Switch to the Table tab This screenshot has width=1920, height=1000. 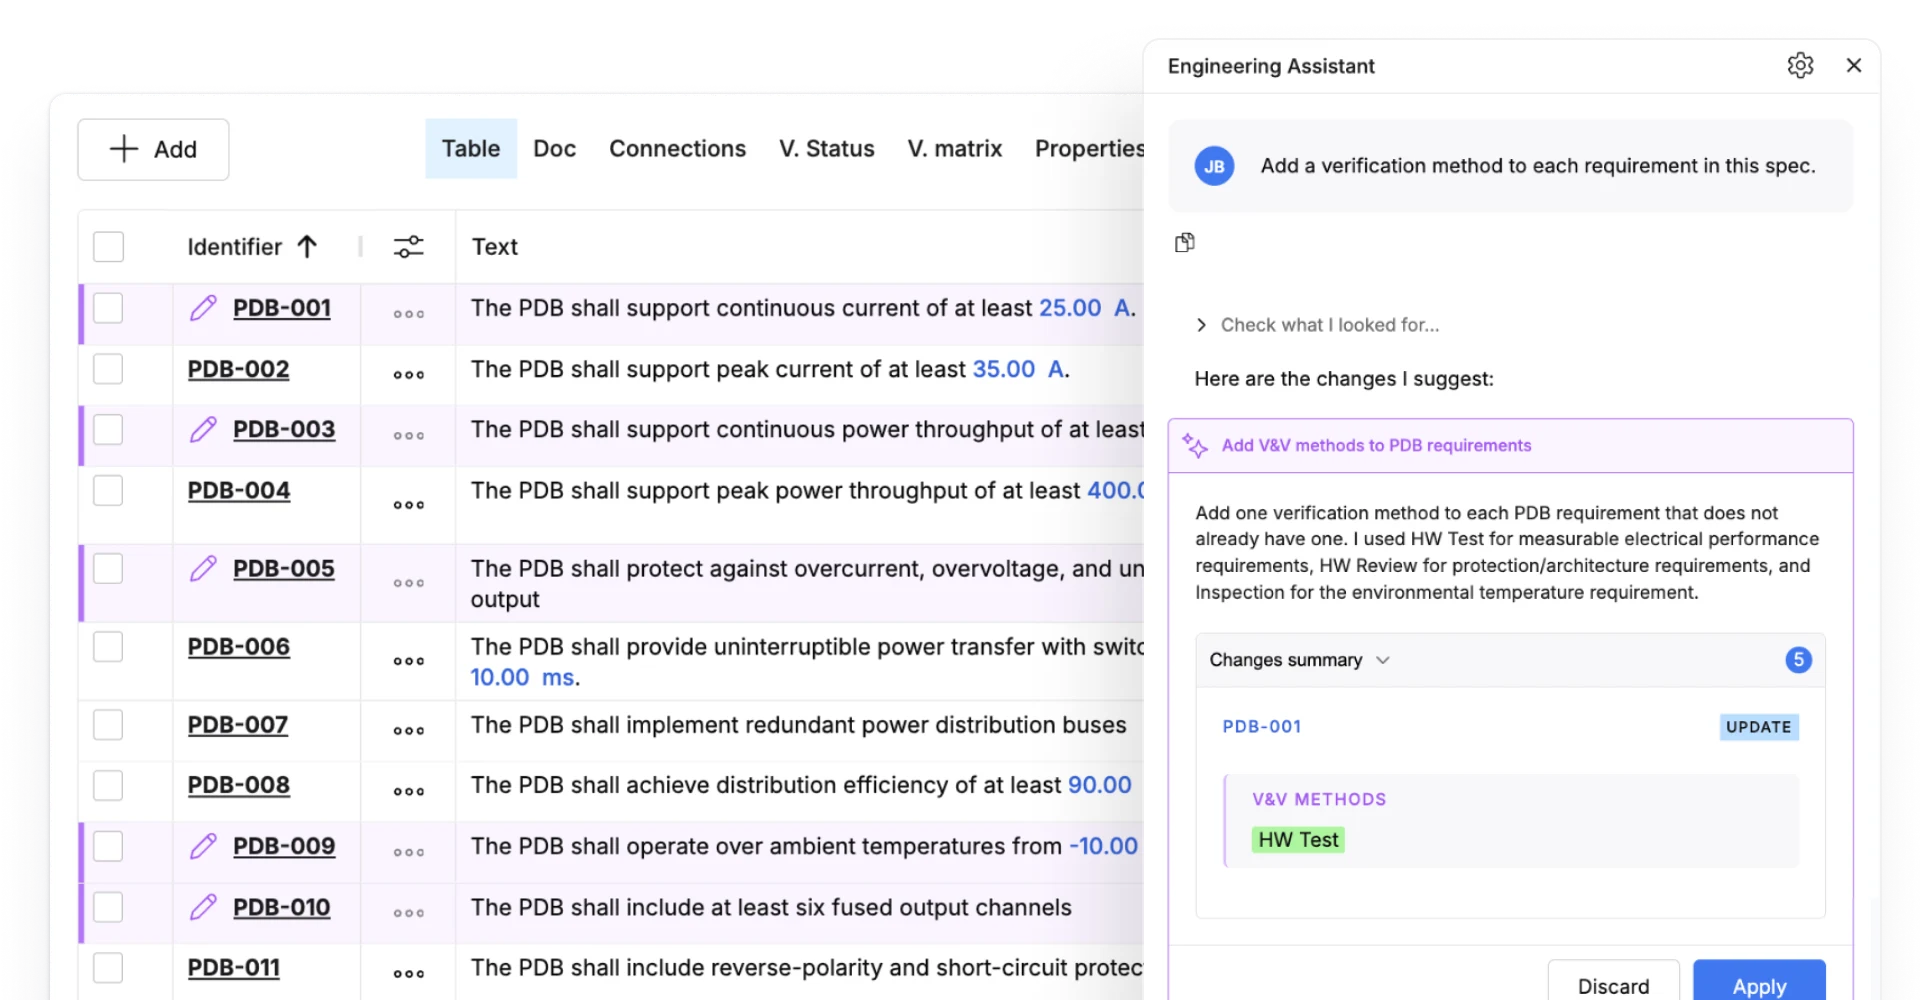click(x=471, y=148)
